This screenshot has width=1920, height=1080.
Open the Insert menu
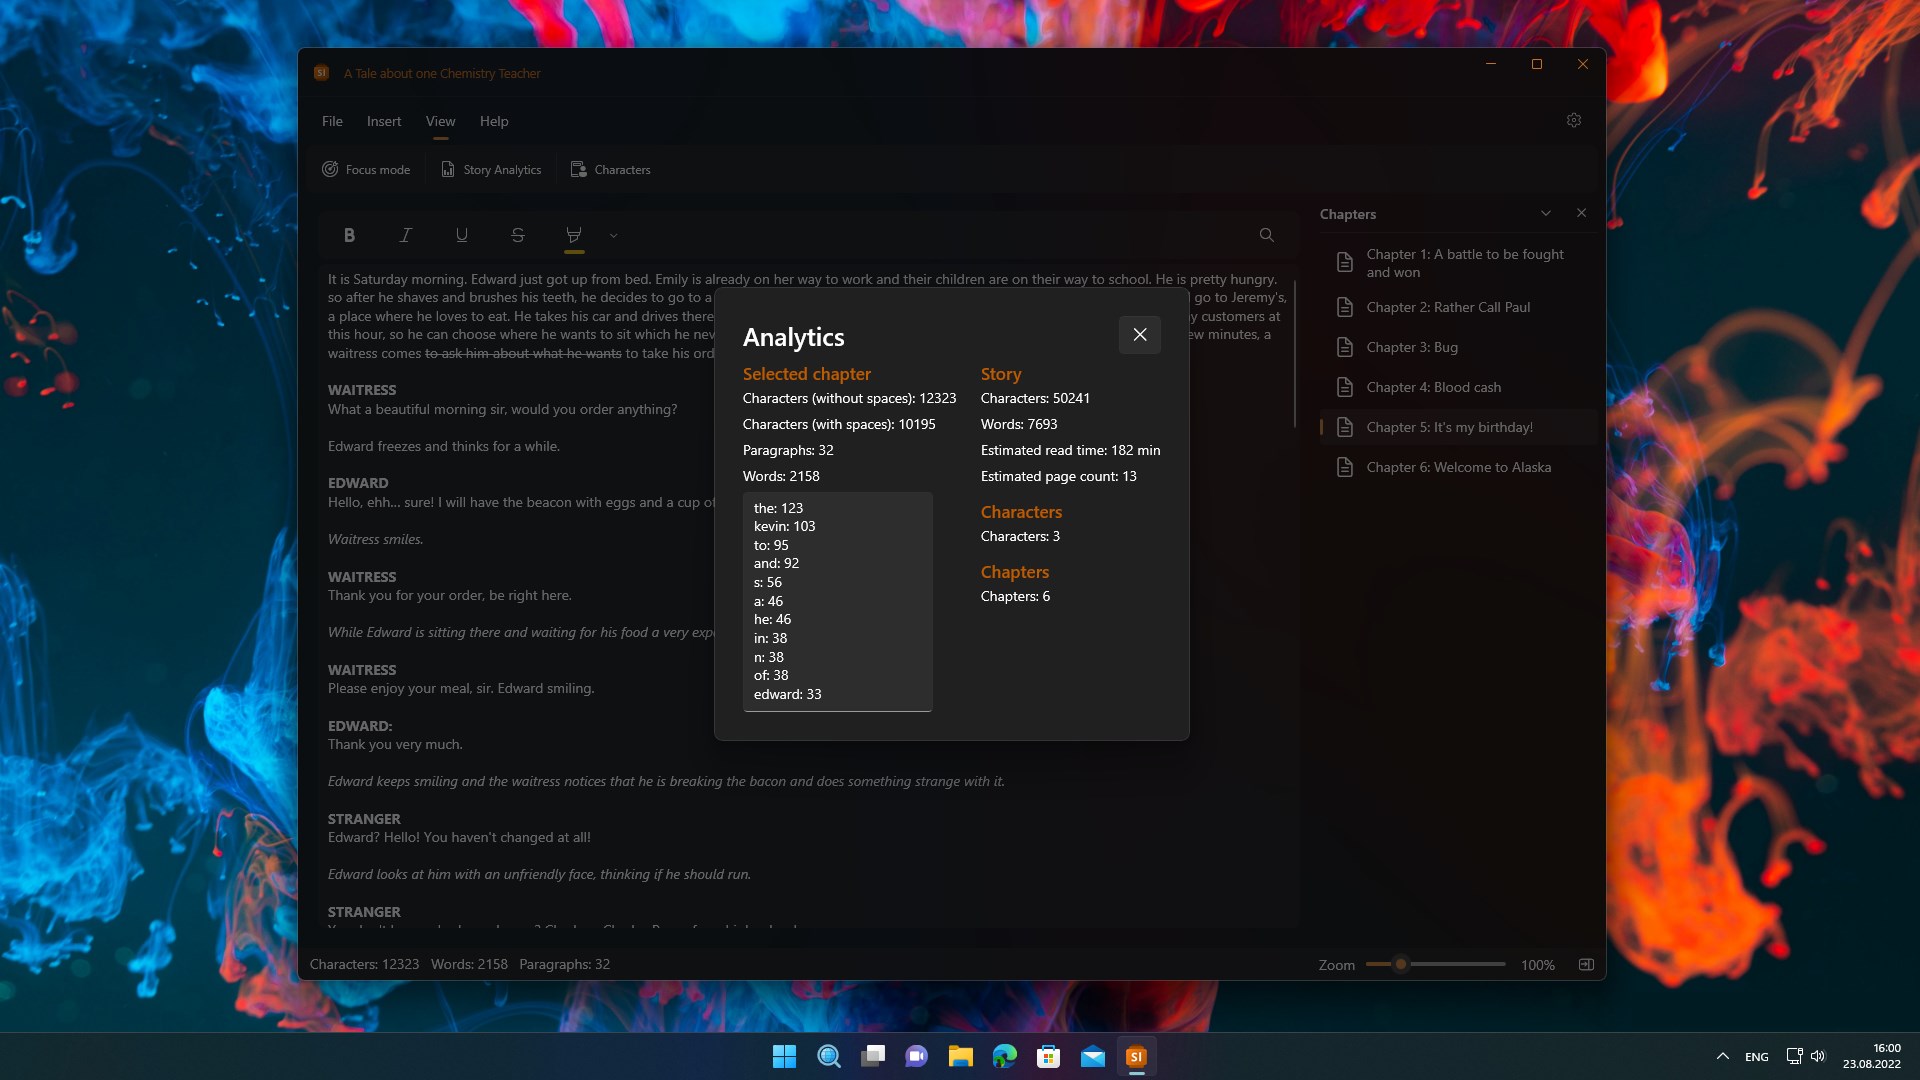(x=384, y=121)
